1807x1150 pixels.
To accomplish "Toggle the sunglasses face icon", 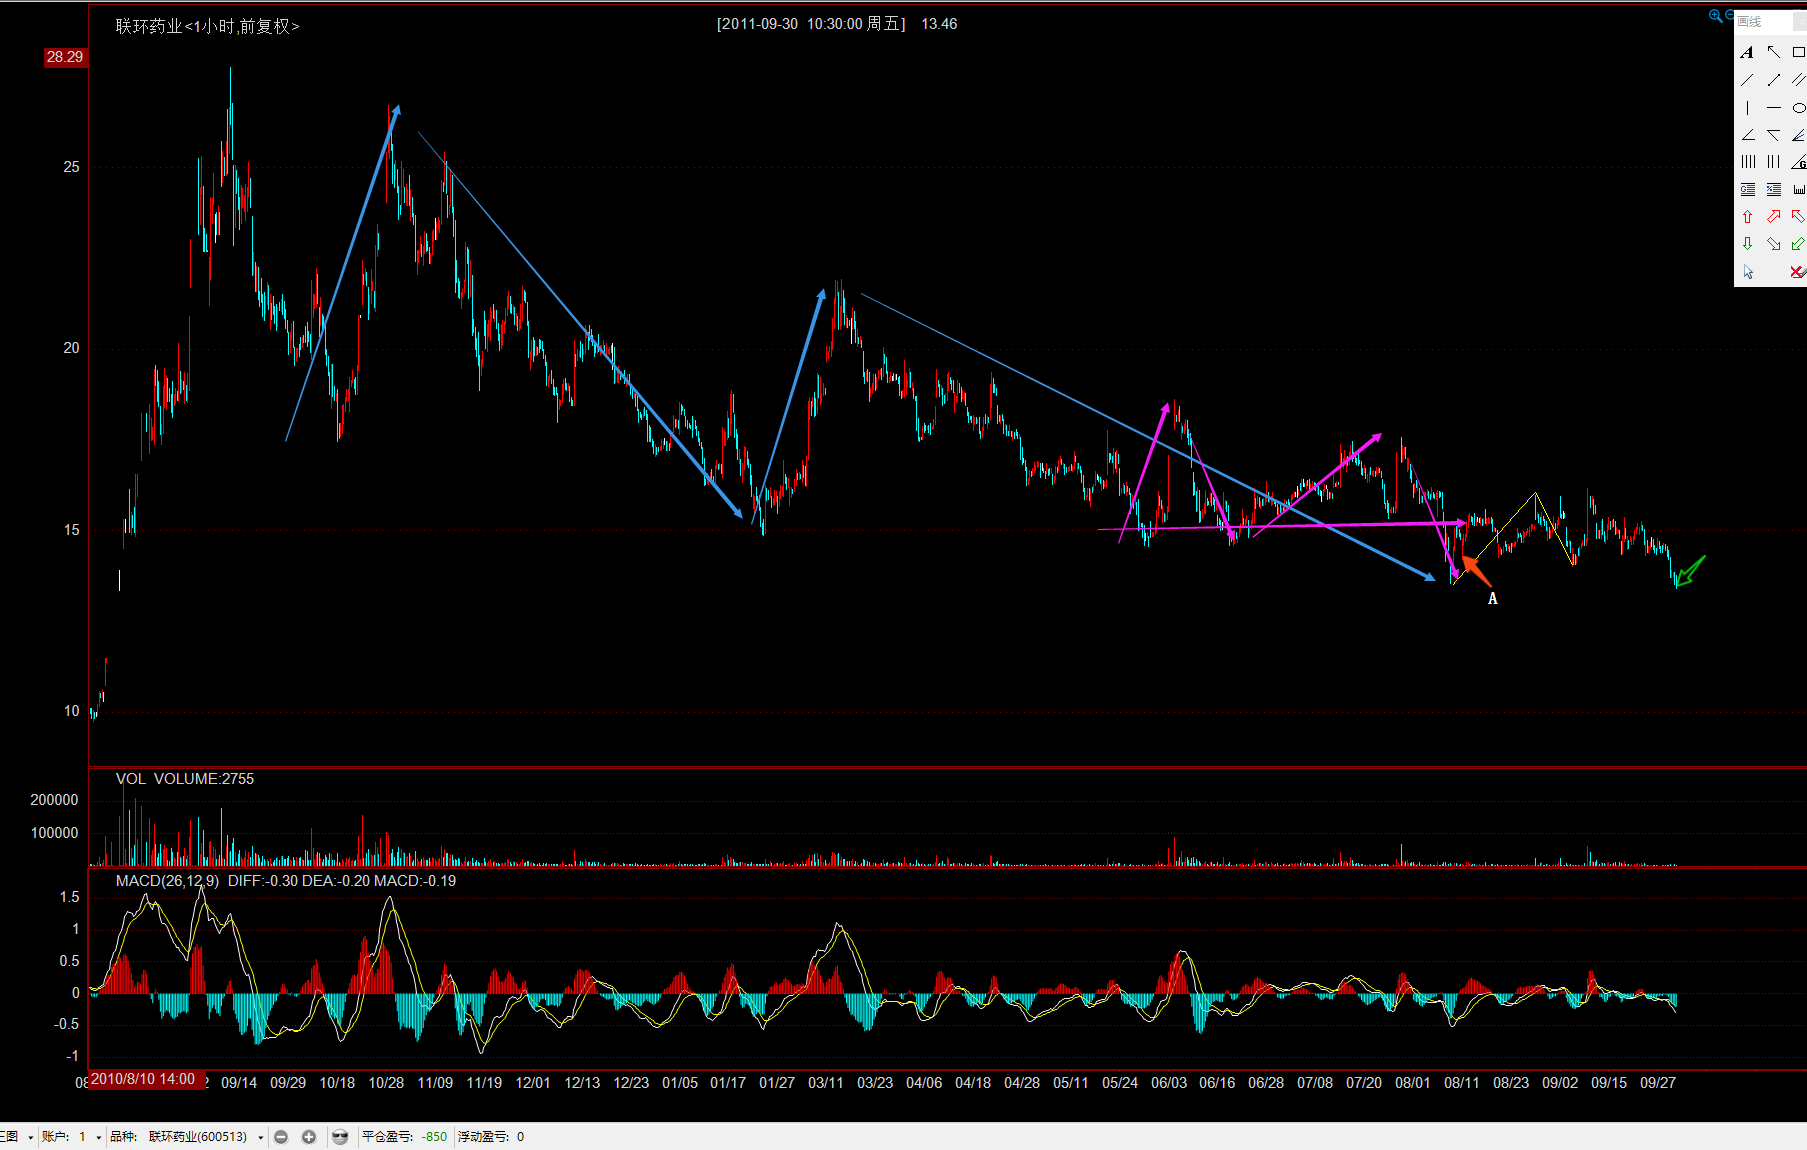I will (340, 1137).
